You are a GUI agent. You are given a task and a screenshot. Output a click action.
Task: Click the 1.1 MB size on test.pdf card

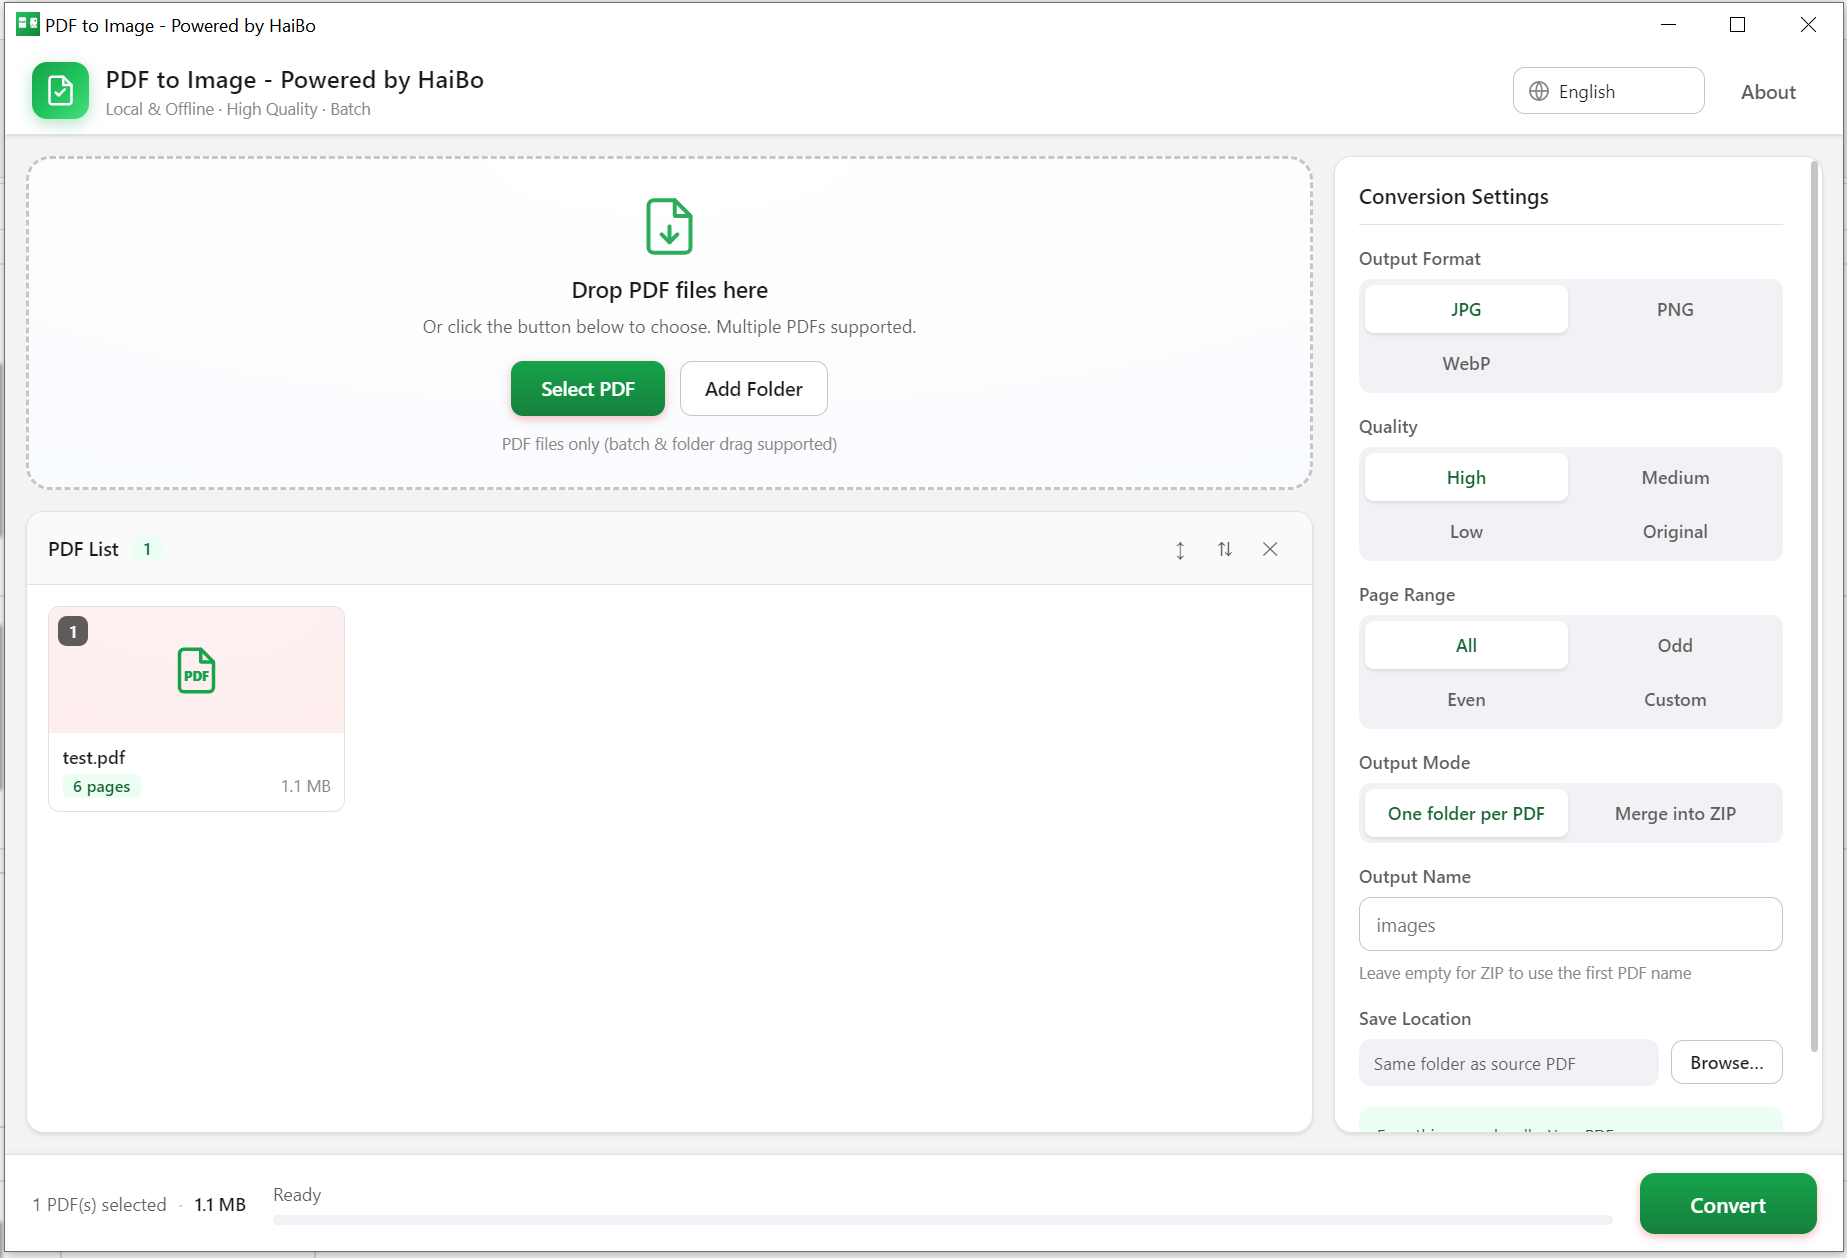pos(305,786)
